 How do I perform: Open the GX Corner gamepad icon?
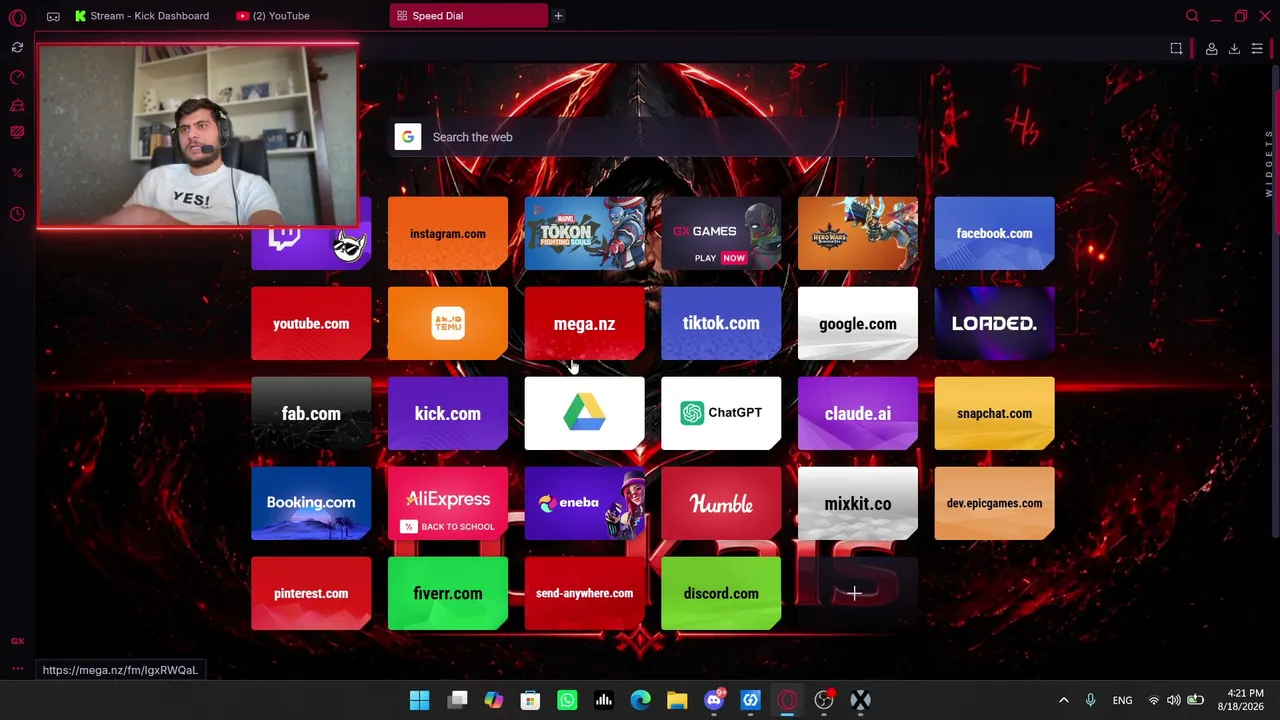pyautogui.click(x=53, y=16)
